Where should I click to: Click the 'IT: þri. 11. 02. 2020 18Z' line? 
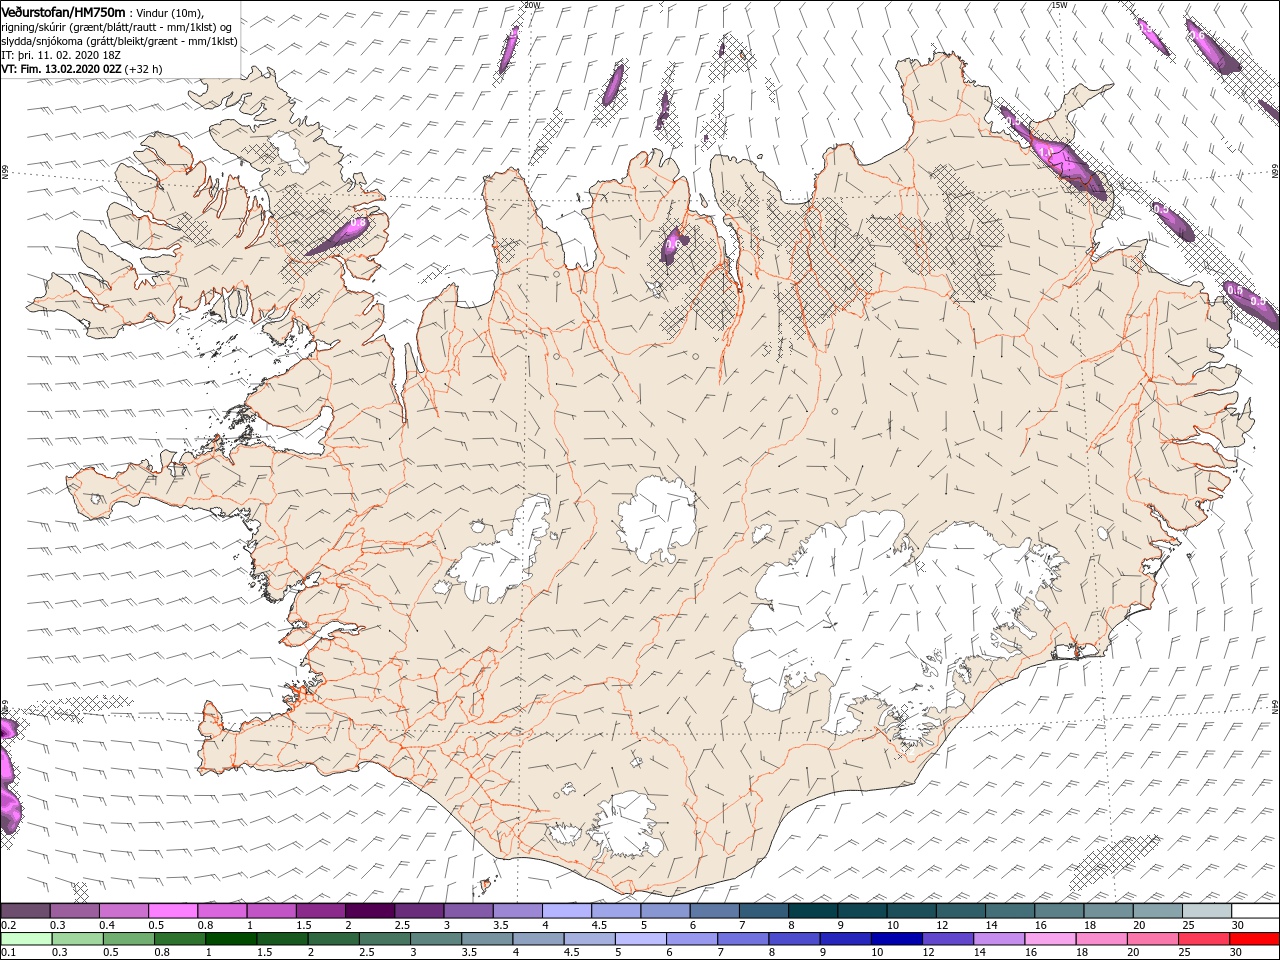(60, 55)
